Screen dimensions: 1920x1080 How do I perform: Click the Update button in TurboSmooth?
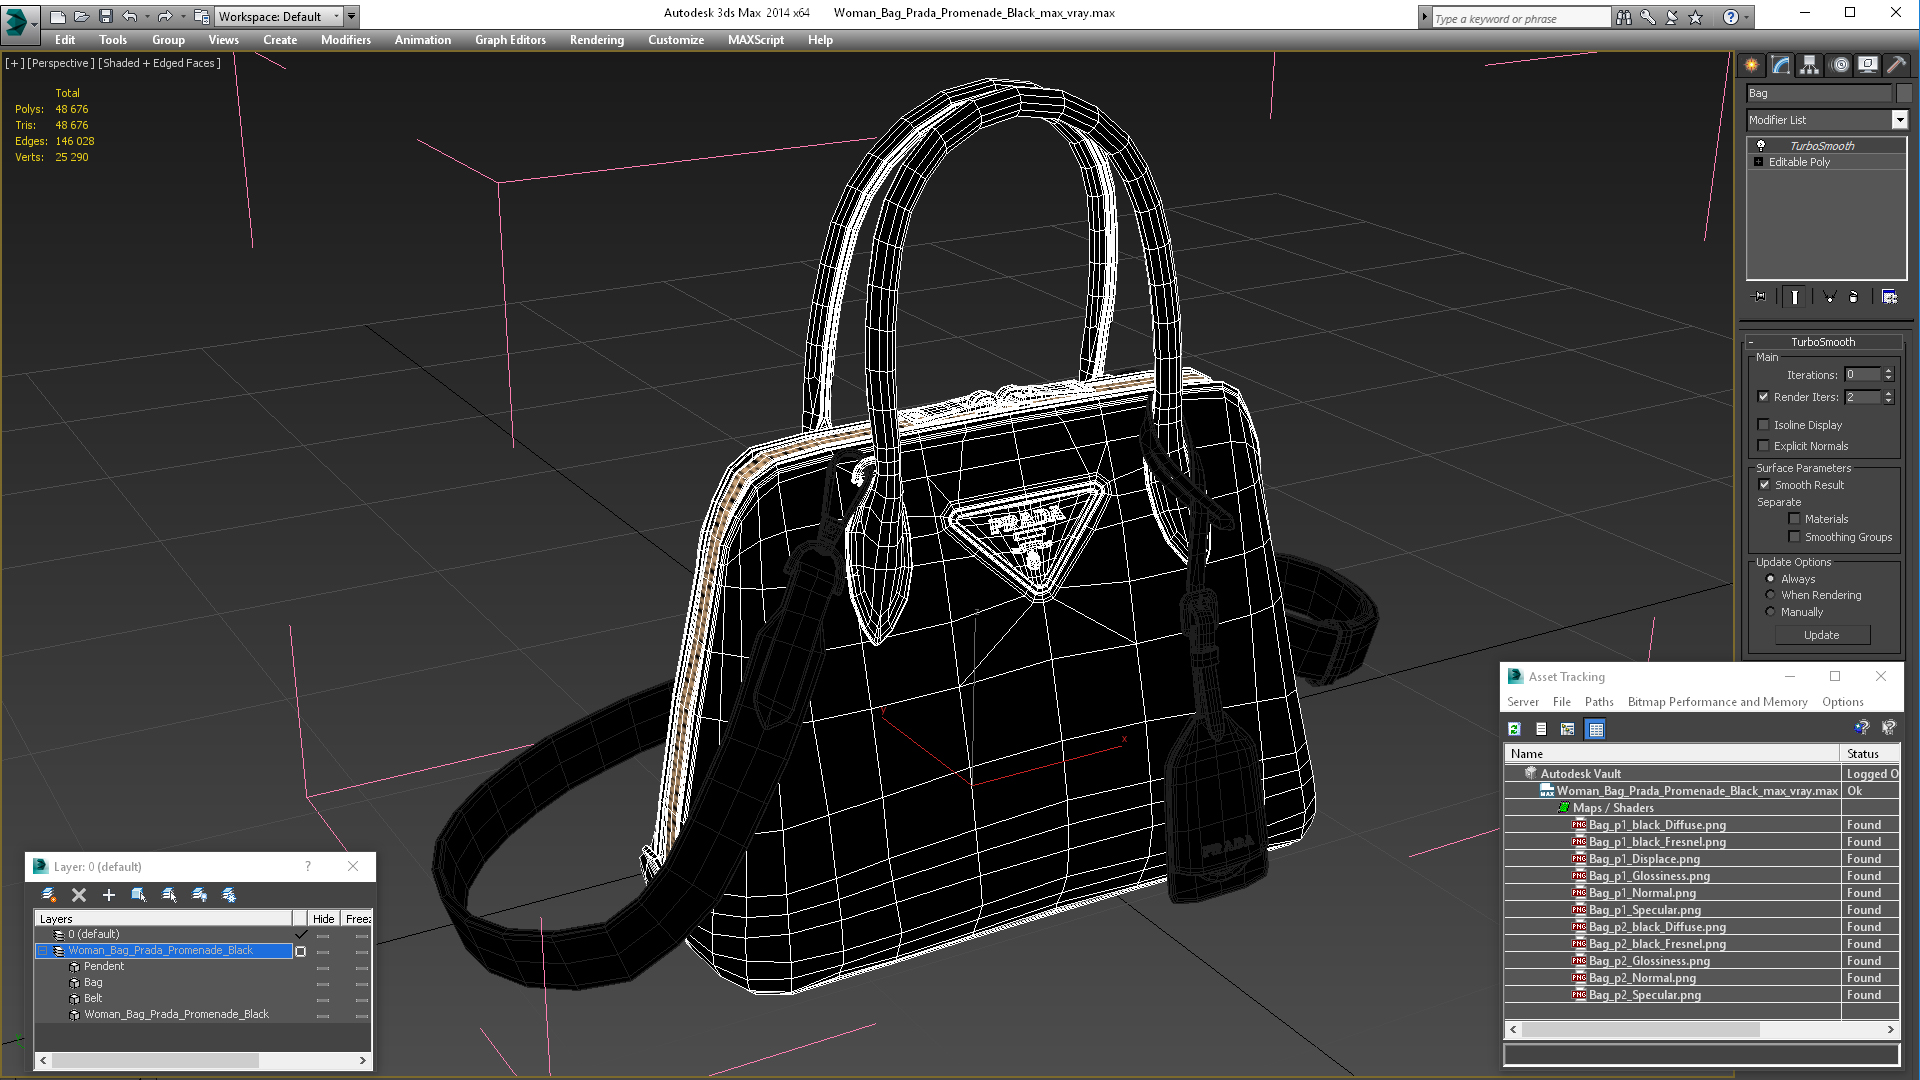(x=1821, y=635)
